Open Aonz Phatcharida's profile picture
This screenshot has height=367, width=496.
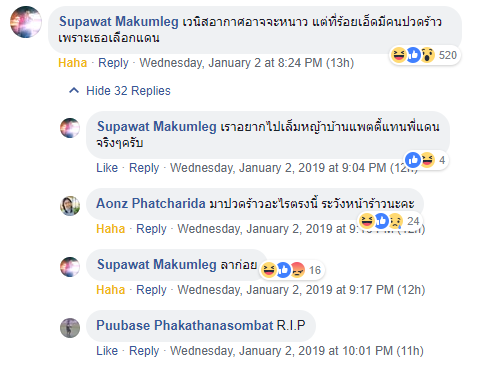(70, 206)
